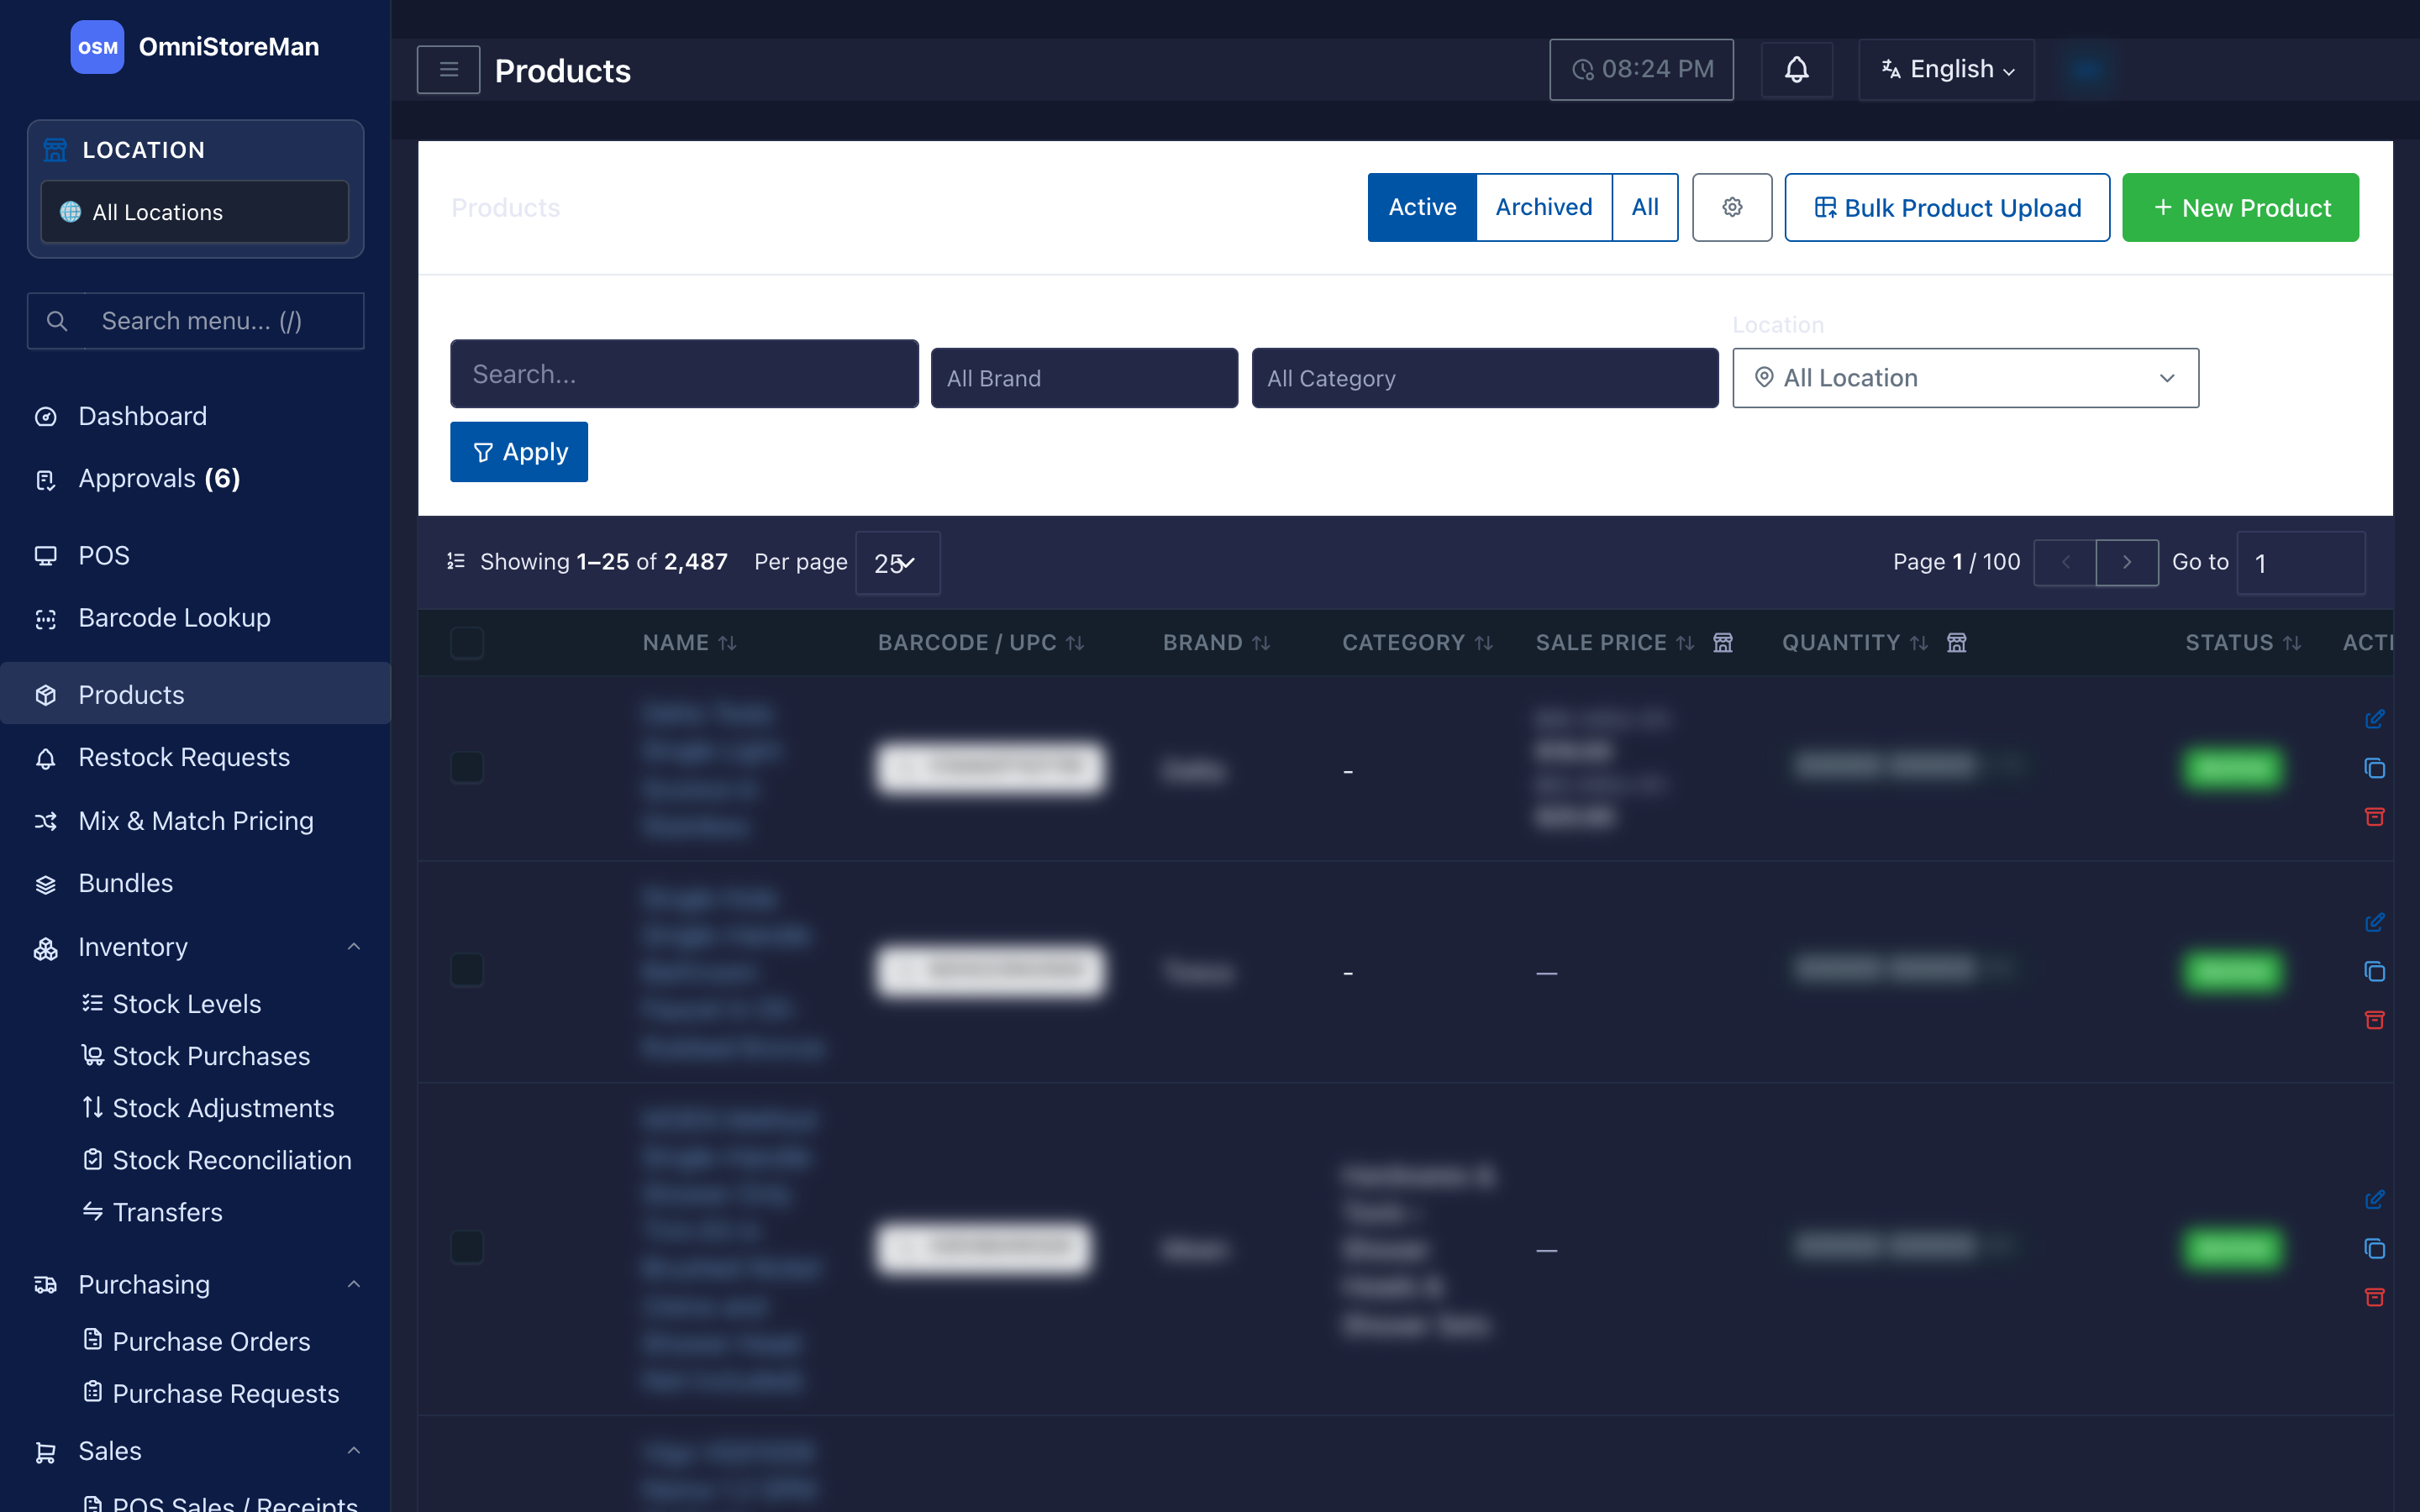2420x1512 pixels.
Task: Check the first product row checkbox
Action: [x=467, y=767]
